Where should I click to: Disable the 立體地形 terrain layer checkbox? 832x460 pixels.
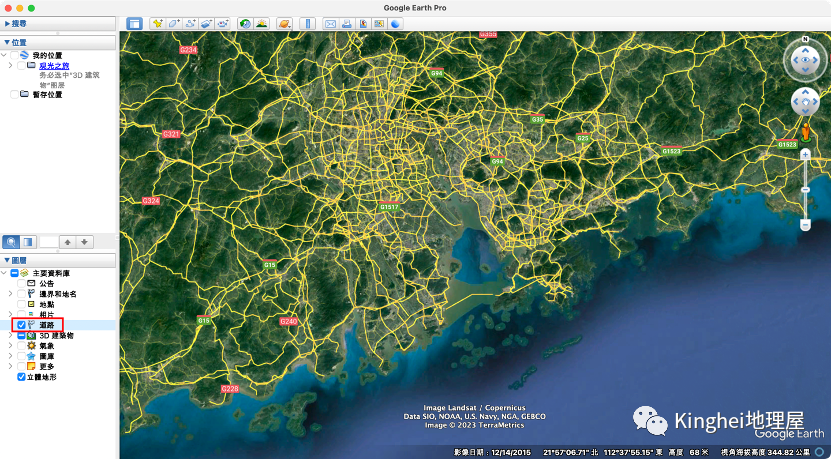point(22,377)
